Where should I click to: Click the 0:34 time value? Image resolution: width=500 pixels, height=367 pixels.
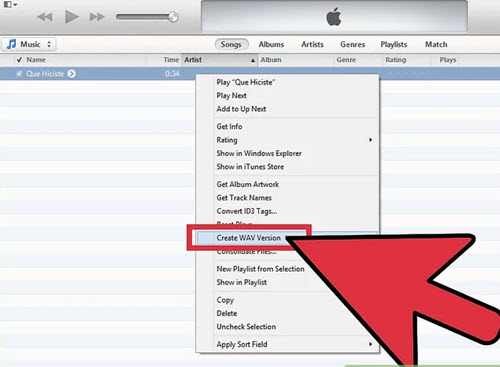[172, 74]
